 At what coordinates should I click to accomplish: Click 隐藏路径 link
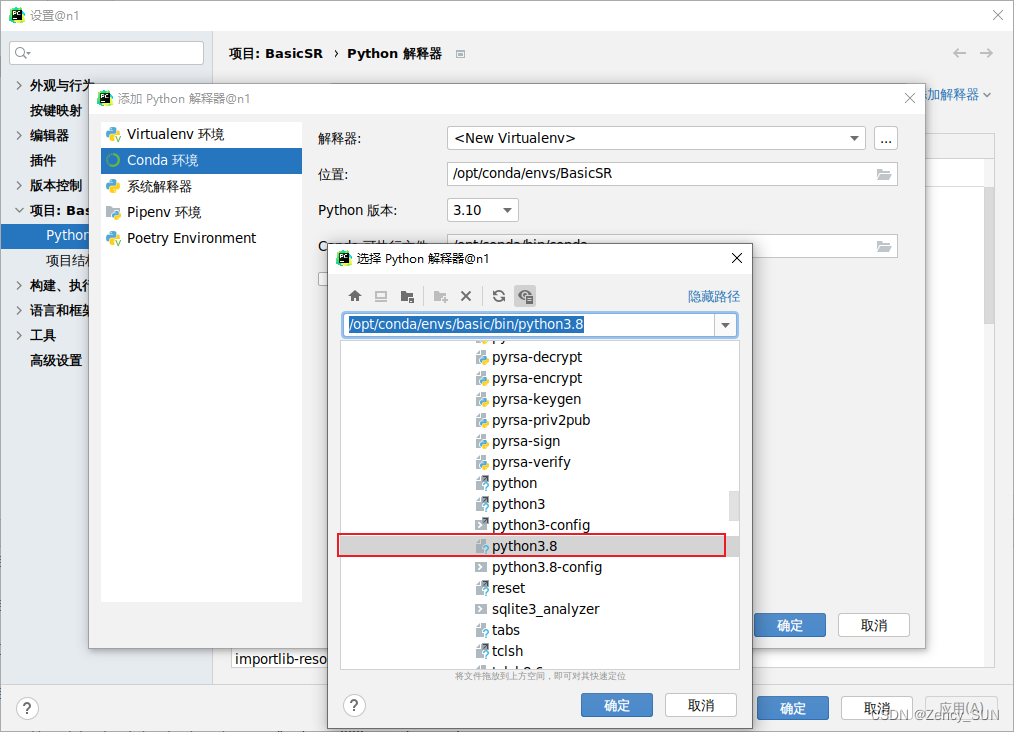pyautogui.click(x=713, y=296)
